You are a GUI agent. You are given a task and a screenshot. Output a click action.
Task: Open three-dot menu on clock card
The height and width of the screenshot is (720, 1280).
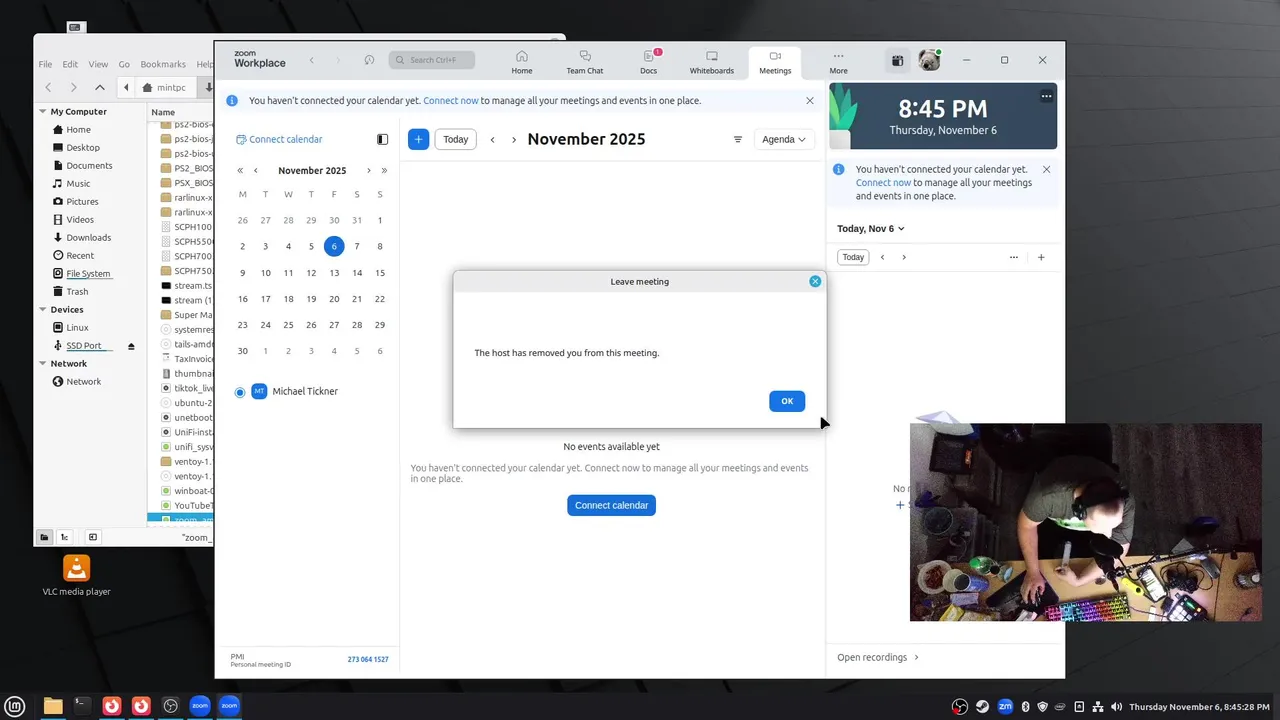1046,96
